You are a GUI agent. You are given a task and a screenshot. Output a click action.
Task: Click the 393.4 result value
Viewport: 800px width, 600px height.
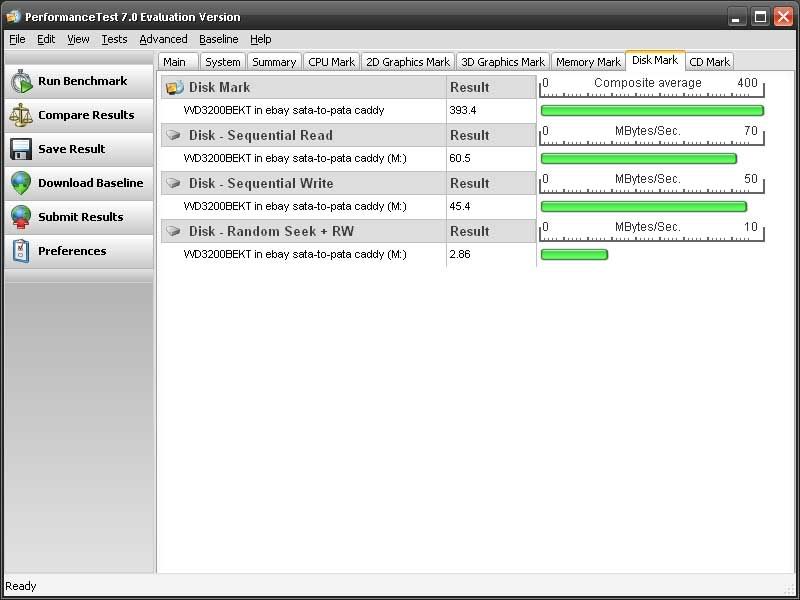(463, 110)
